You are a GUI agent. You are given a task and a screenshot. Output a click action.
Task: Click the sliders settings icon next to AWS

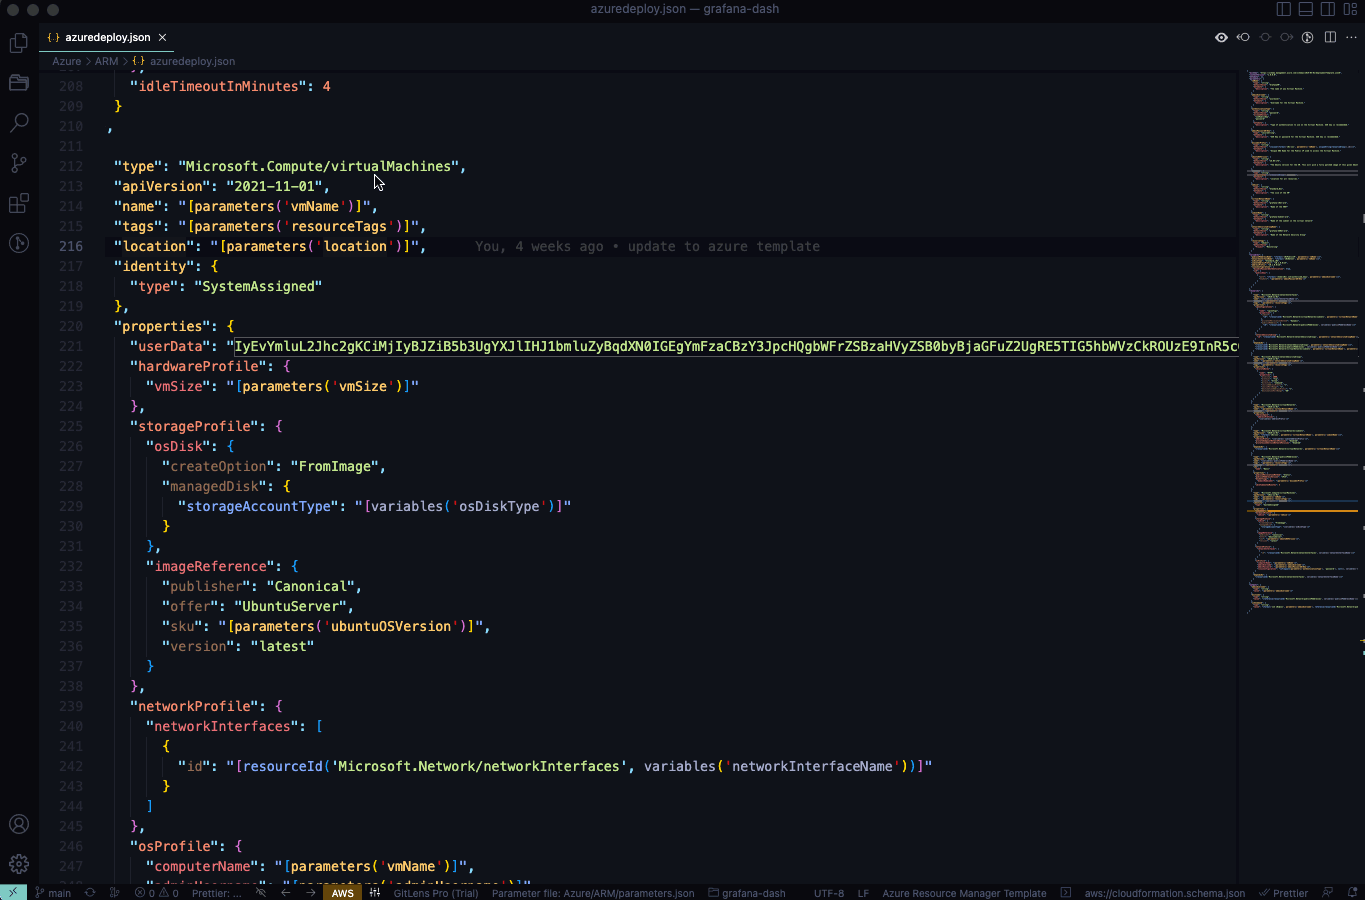(375, 892)
